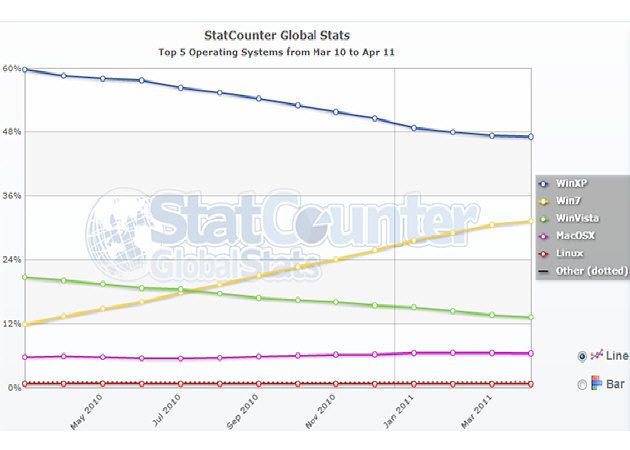Click the Linux legend marker icon
Viewport: 630px width, 450px height.
[x=545, y=253]
